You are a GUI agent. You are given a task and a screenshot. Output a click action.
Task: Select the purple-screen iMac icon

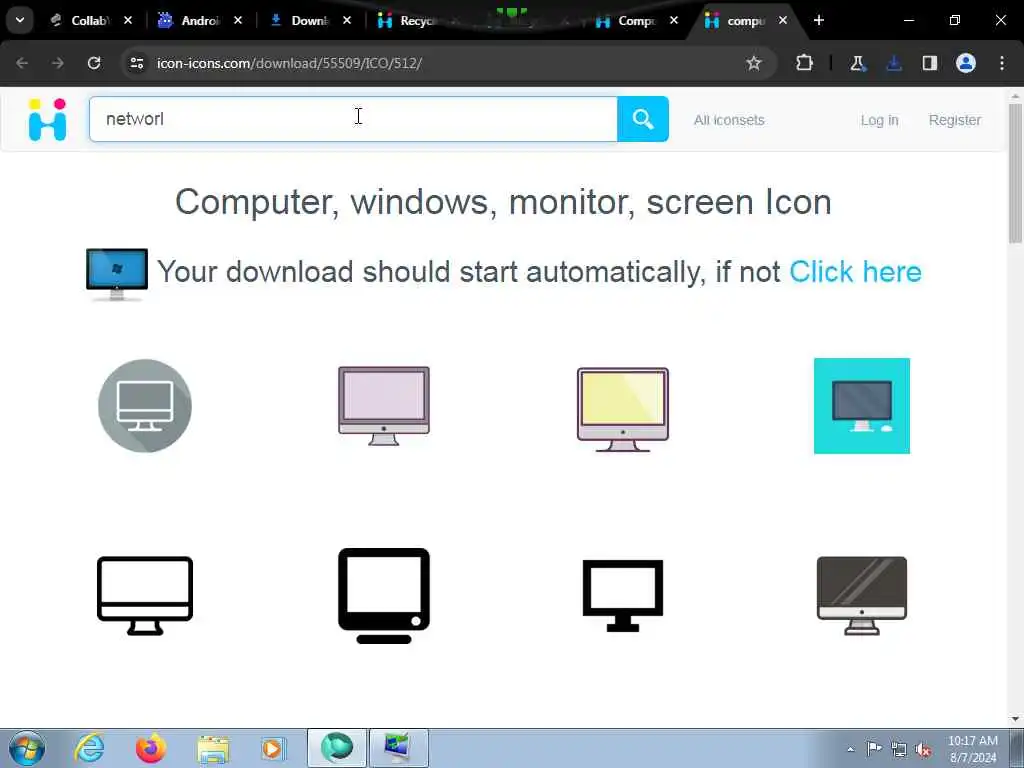click(384, 406)
